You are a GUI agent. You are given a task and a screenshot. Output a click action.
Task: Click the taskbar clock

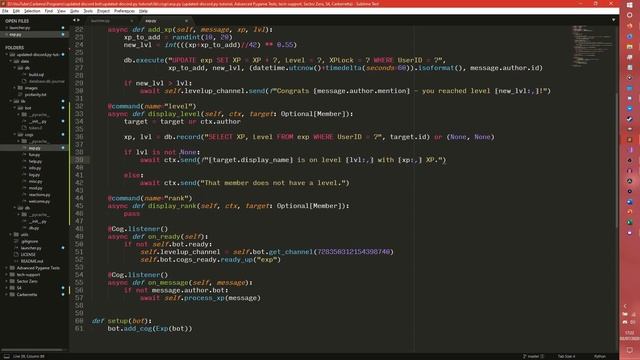point(629,336)
